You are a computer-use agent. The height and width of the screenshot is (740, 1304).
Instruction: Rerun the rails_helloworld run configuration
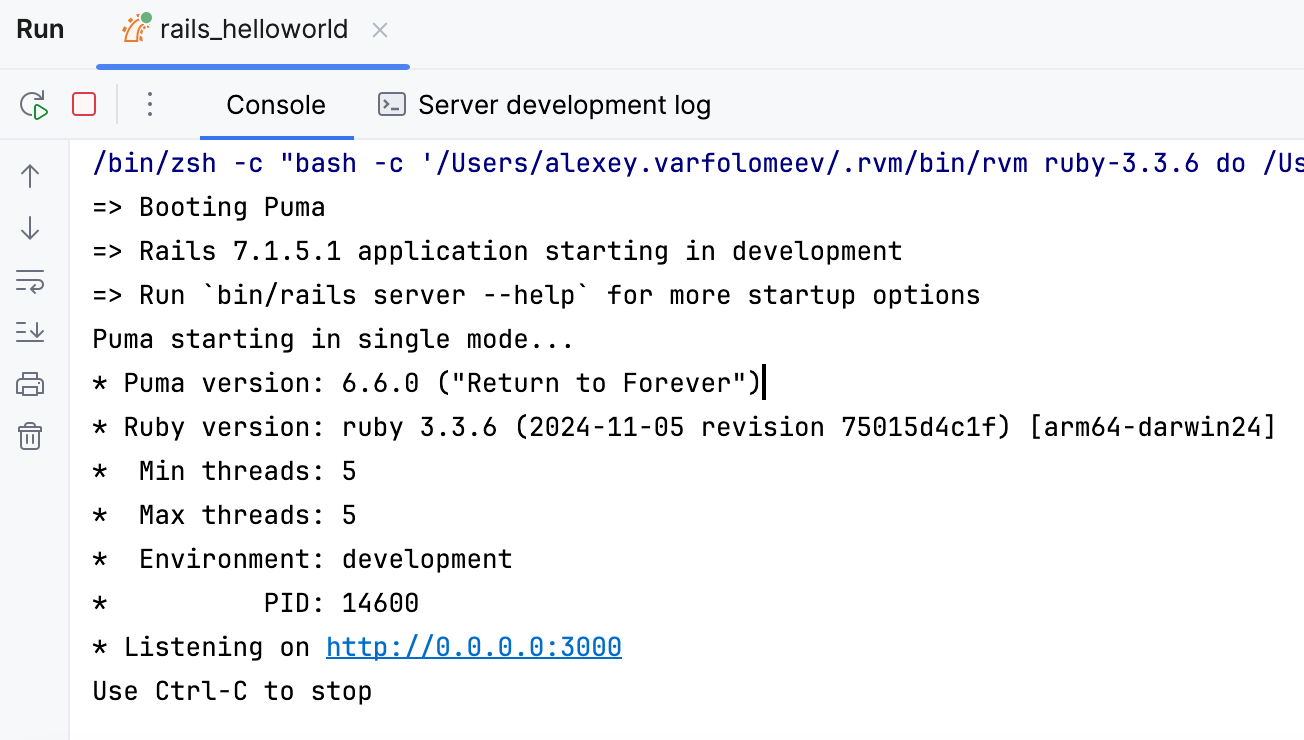[x=33, y=104]
